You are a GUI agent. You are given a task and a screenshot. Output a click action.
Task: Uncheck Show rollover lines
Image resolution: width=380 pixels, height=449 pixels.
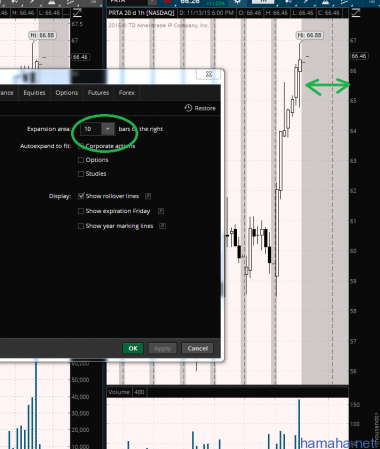81,196
